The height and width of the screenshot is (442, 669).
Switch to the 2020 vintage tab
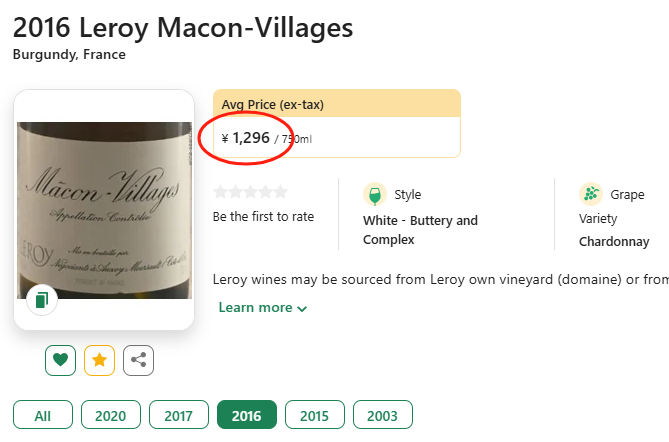coord(111,415)
